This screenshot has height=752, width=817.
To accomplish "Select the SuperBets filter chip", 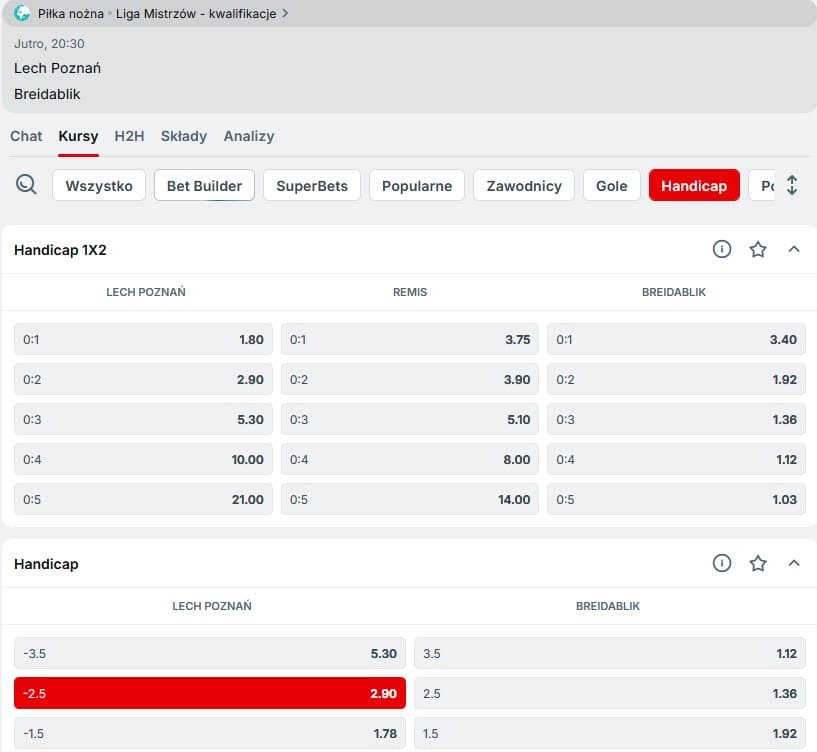I will click(x=312, y=186).
